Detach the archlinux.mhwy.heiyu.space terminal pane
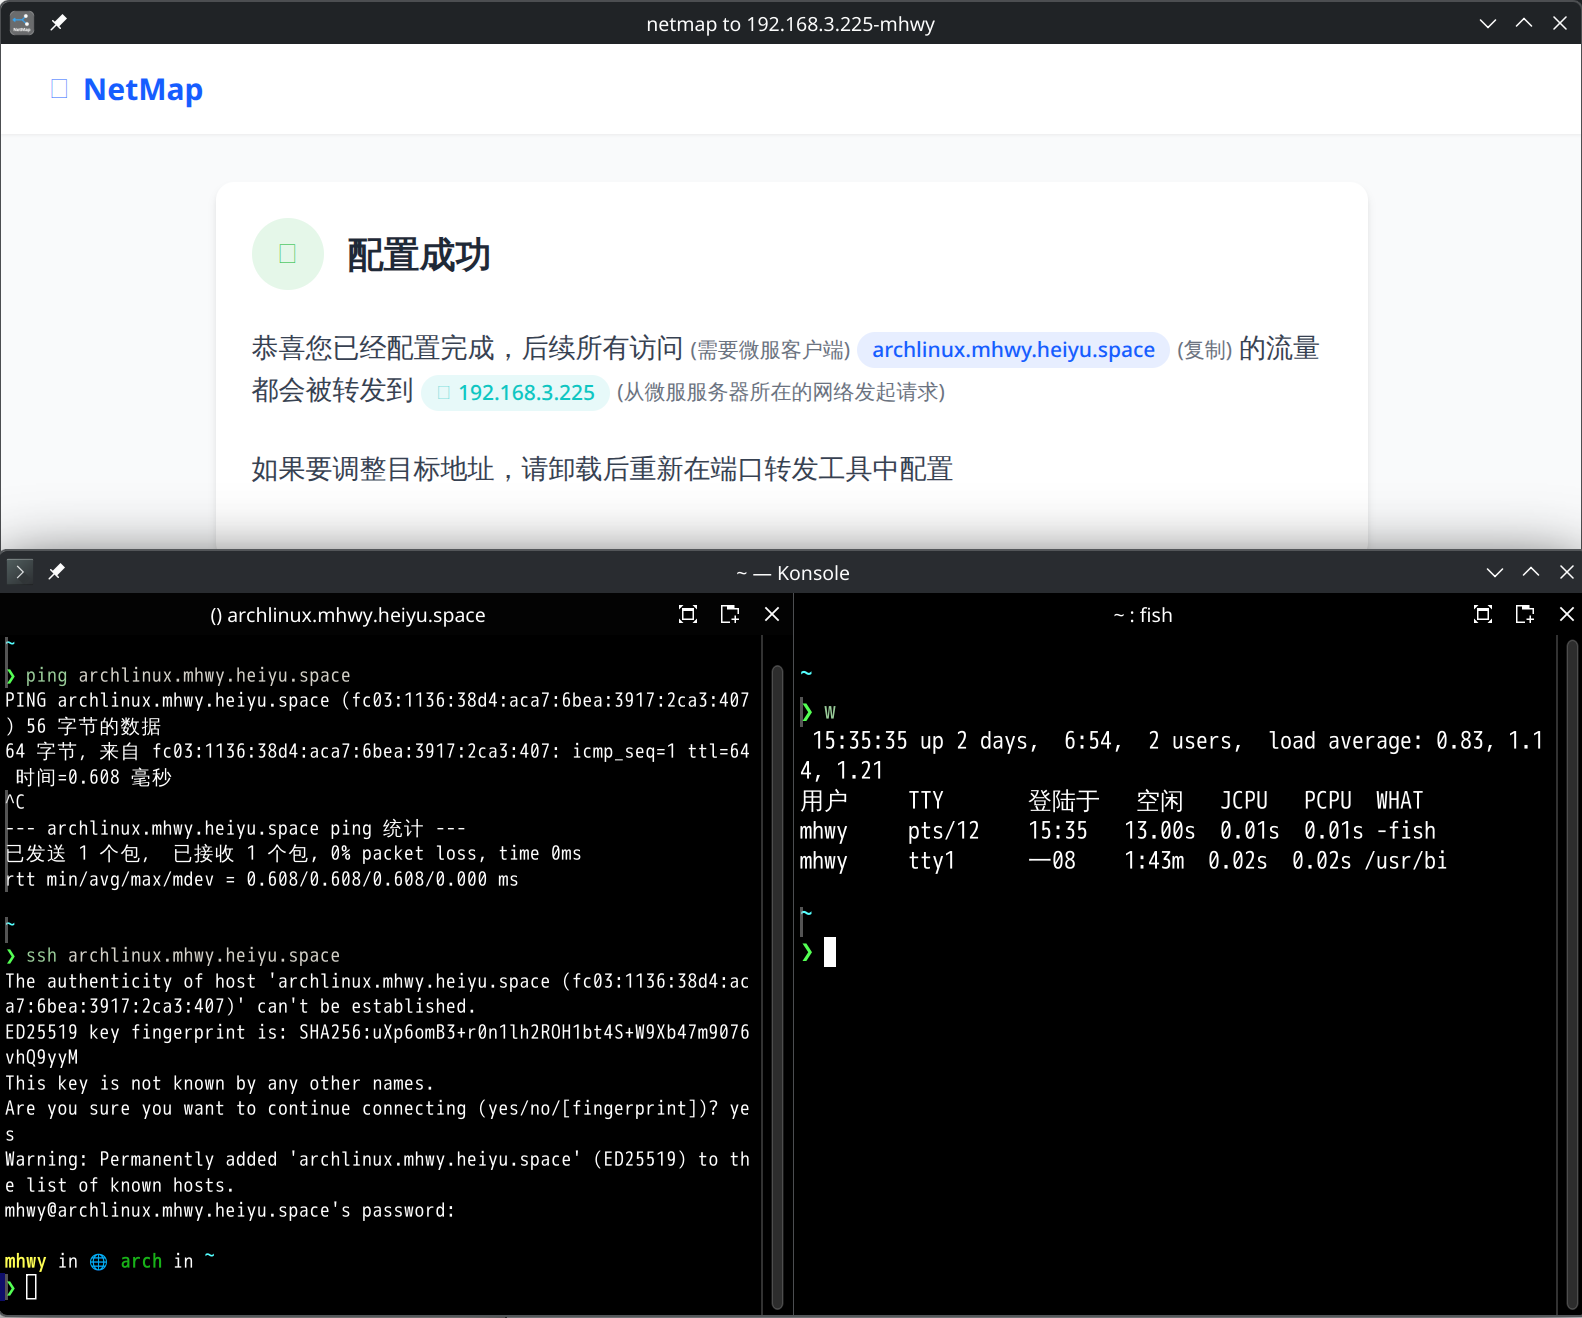 point(730,614)
